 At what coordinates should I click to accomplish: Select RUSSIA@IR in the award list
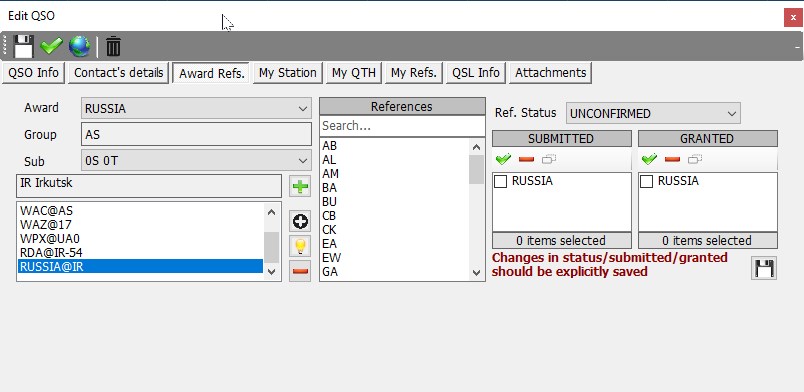click(140, 266)
